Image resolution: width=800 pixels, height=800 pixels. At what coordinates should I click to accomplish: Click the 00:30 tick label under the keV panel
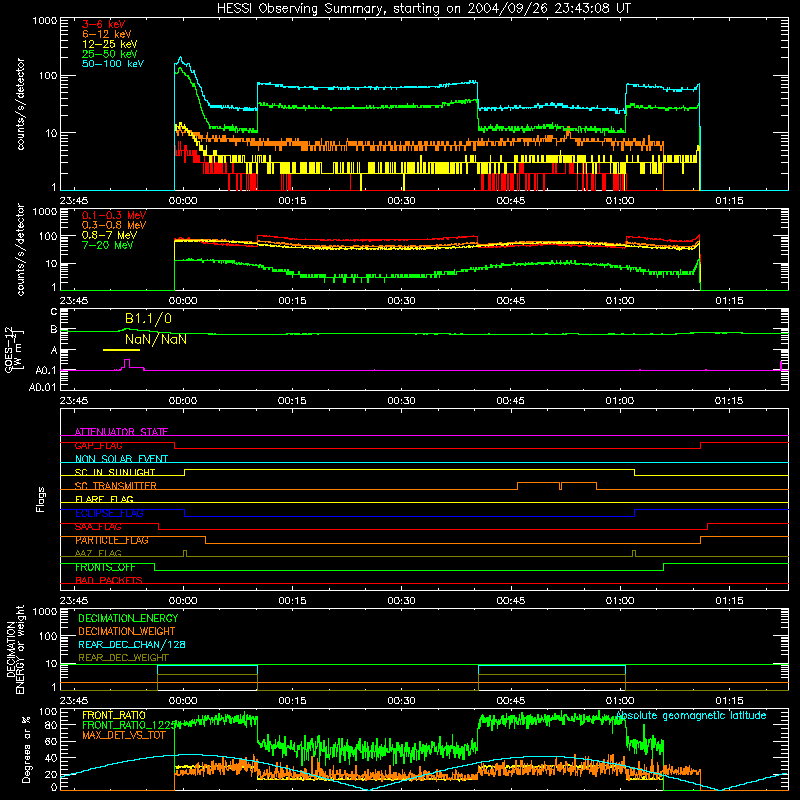(402, 201)
